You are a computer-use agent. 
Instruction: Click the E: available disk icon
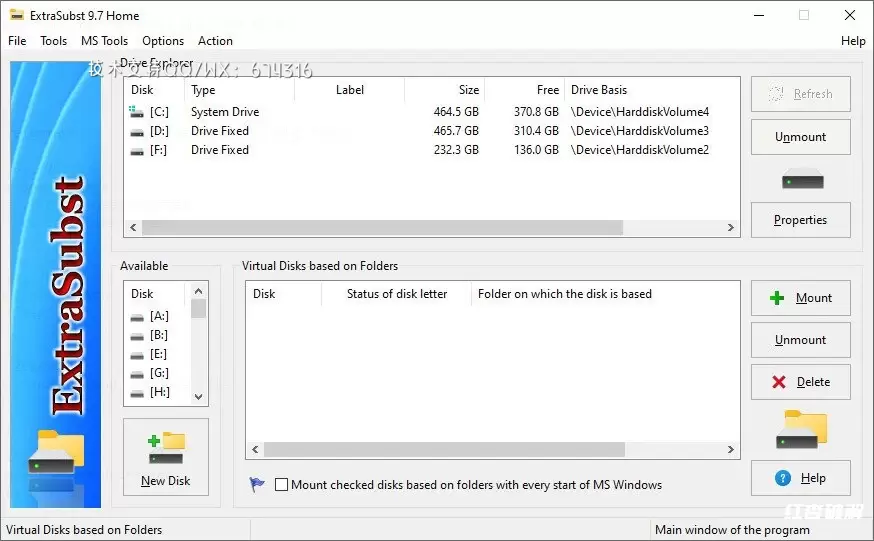[x=137, y=355]
